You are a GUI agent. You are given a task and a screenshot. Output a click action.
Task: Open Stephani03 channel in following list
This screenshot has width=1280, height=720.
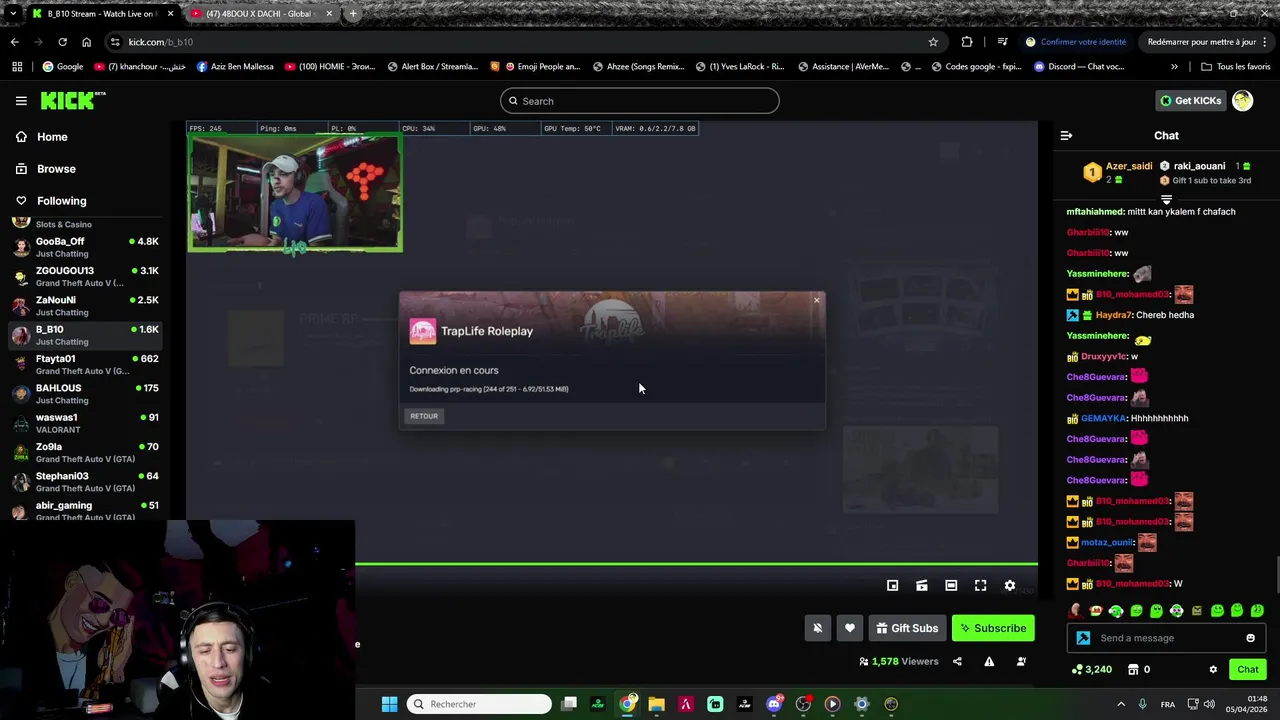click(86, 482)
